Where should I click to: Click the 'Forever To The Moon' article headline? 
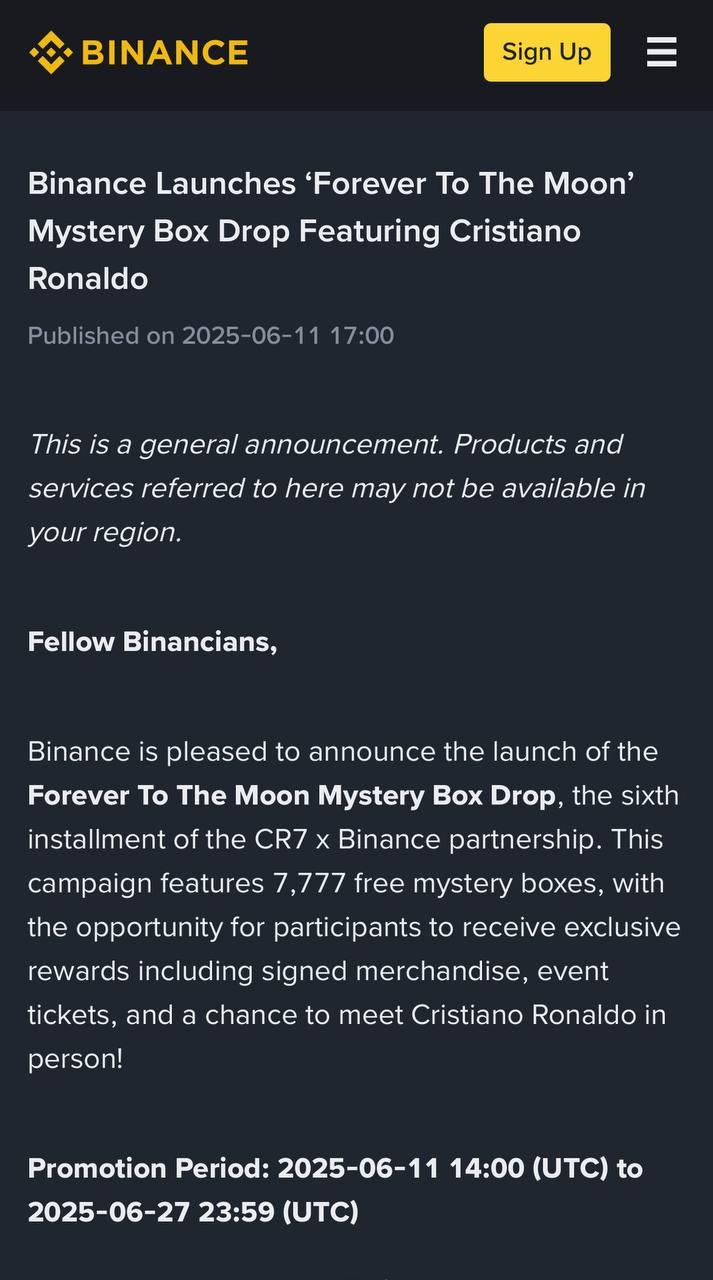tap(331, 231)
